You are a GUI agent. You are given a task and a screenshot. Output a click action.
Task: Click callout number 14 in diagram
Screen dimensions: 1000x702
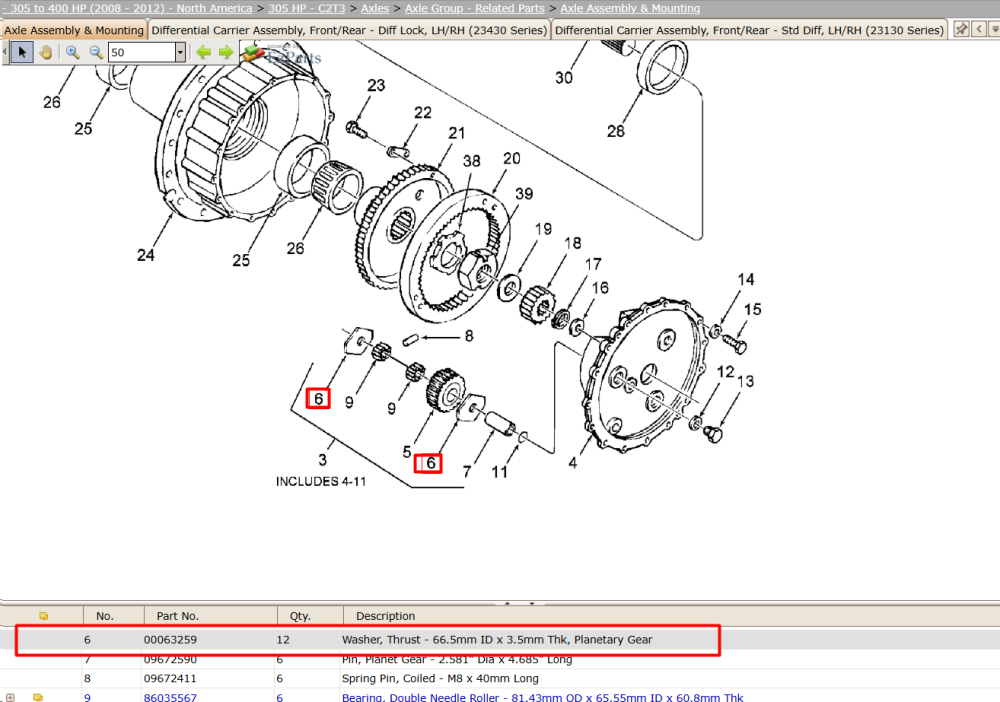click(746, 279)
